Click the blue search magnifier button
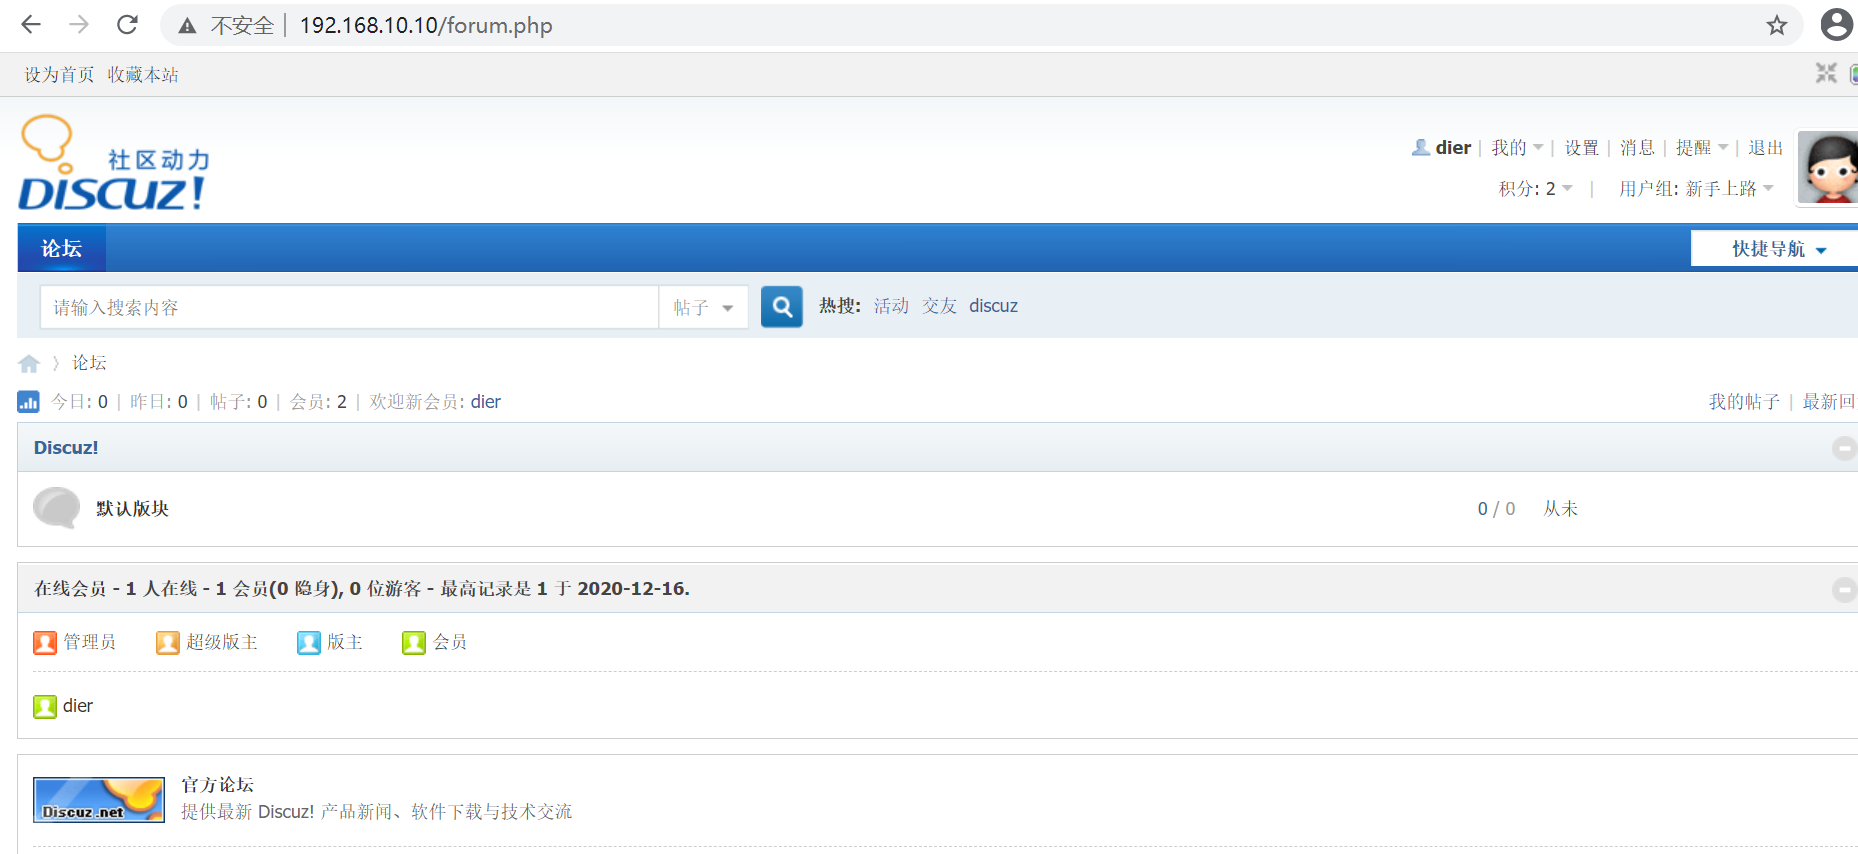Screen dimensions: 1858x854 click(782, 307)
